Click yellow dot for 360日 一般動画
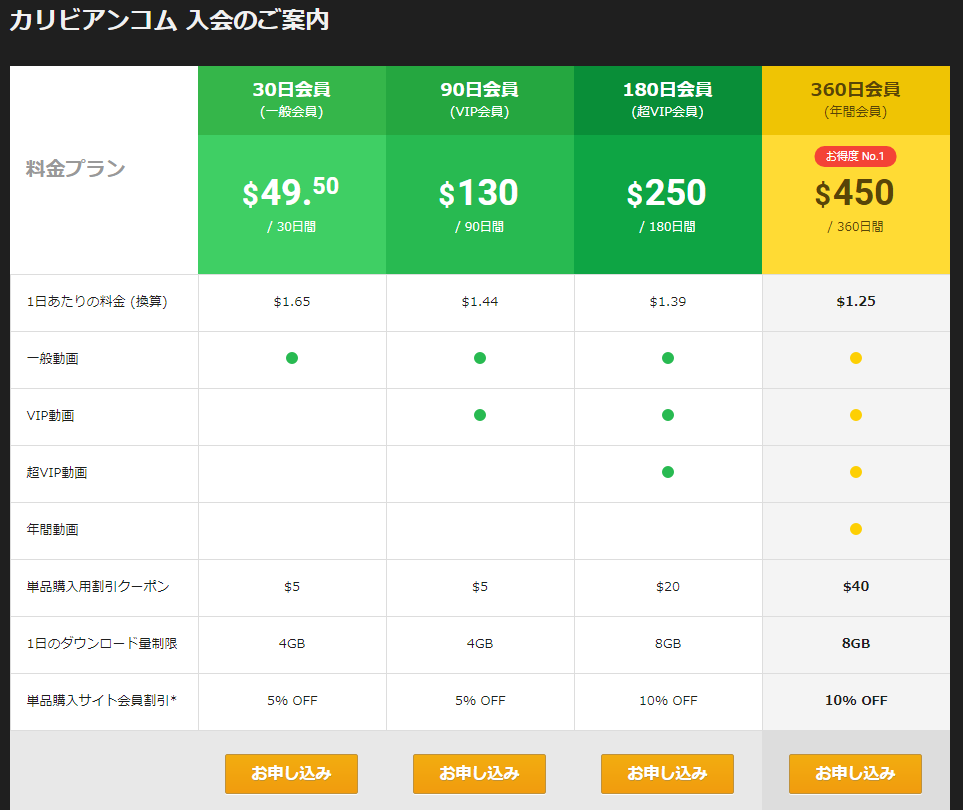This screenshot has width=963, height=810. 856,358
